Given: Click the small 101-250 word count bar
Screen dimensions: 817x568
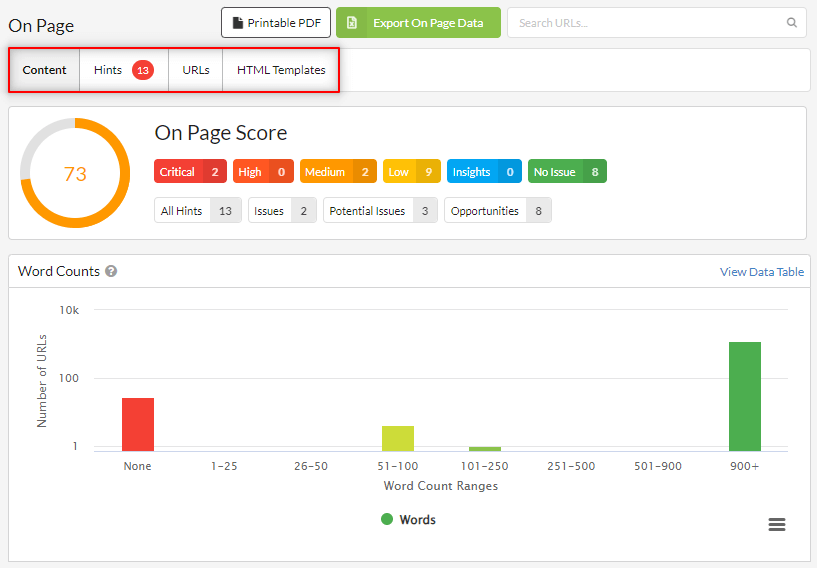Looking at the screenshot, I should 485,449.
